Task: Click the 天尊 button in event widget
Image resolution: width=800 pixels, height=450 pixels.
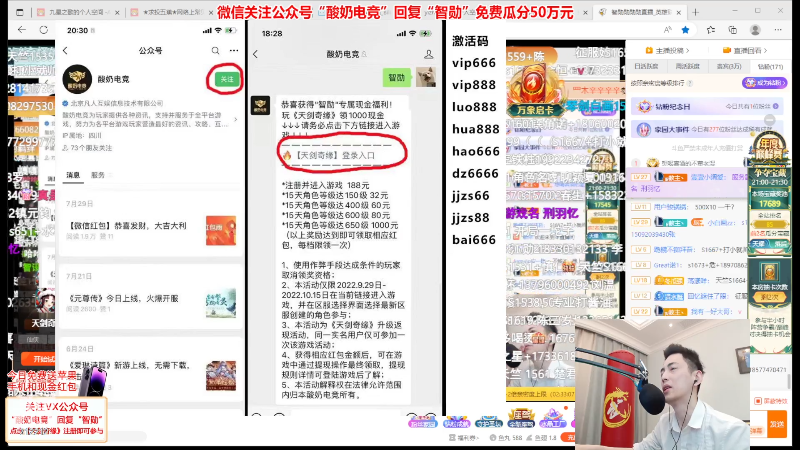Action: pos(760,244)
